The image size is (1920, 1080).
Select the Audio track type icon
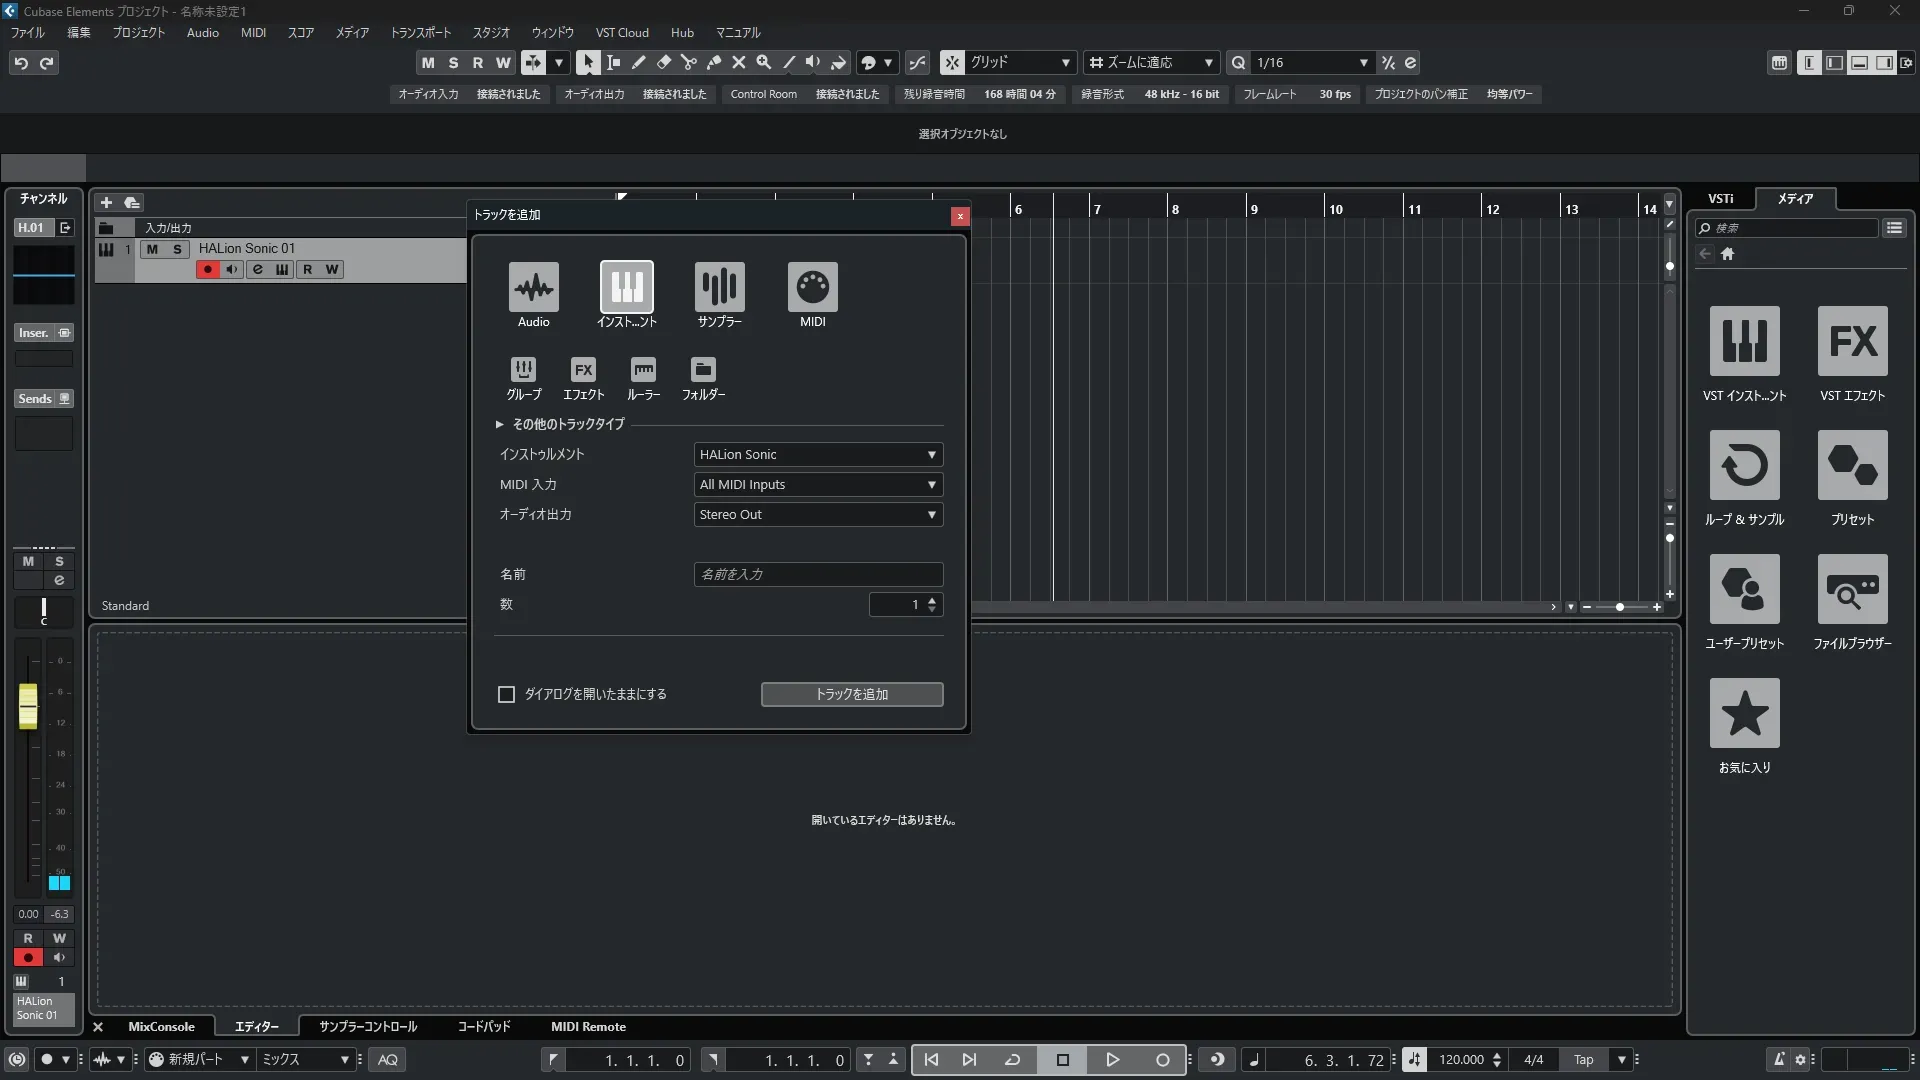click(533, 288)
